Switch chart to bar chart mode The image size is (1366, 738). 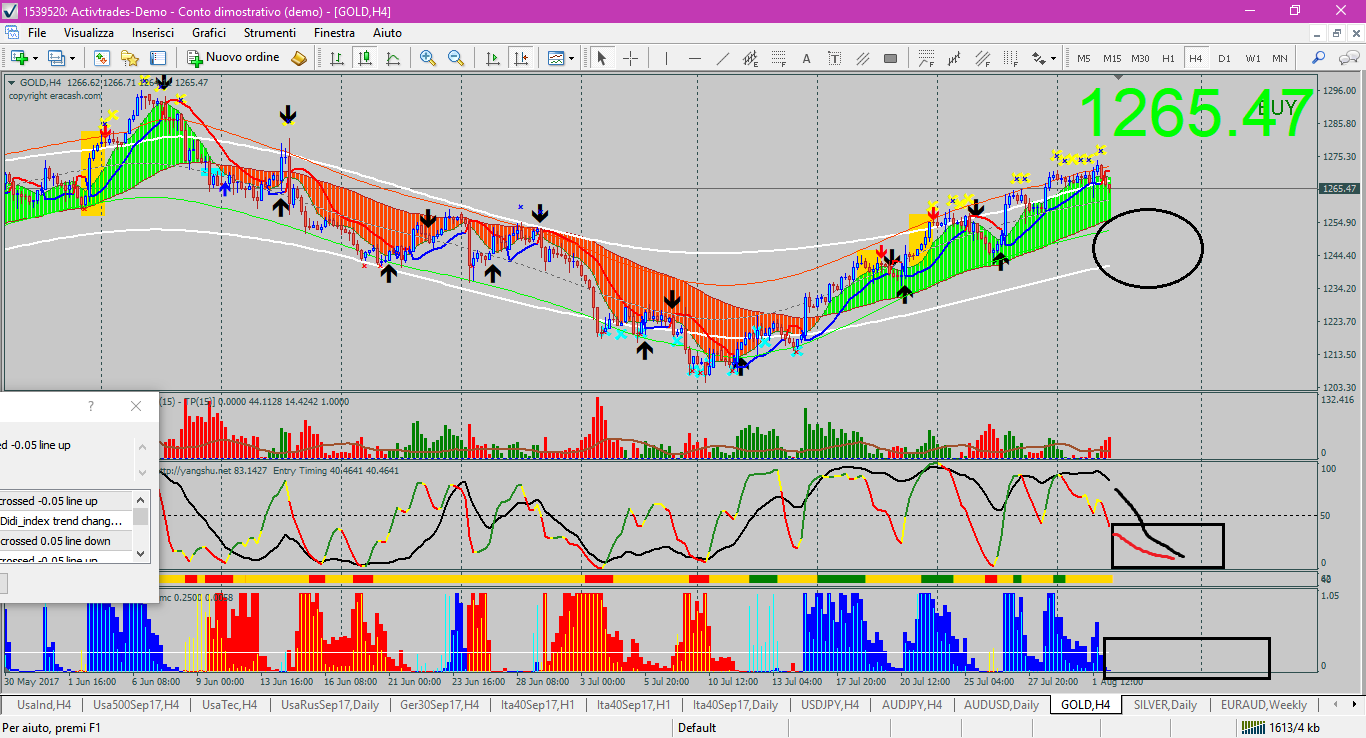[x=337, y=58]
